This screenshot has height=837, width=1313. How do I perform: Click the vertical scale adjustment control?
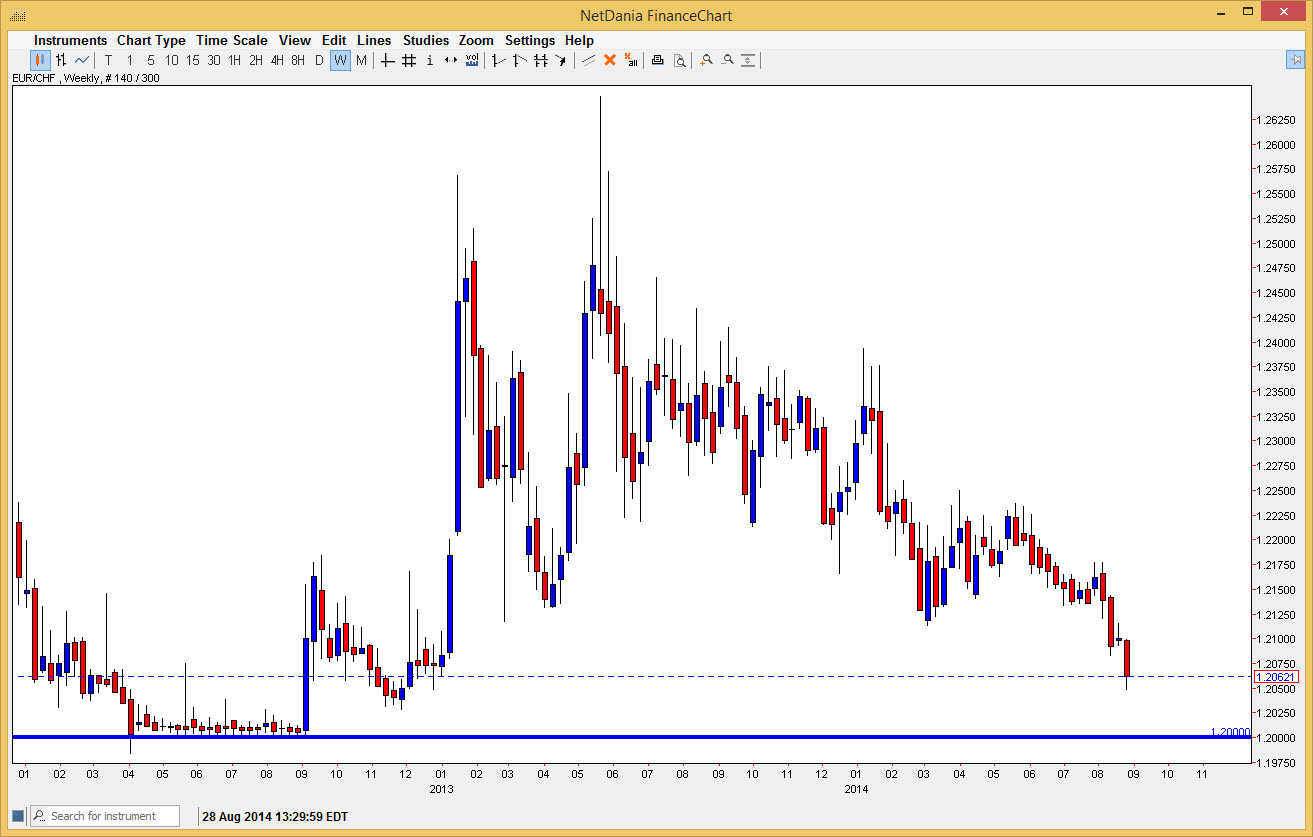[748, 60]
